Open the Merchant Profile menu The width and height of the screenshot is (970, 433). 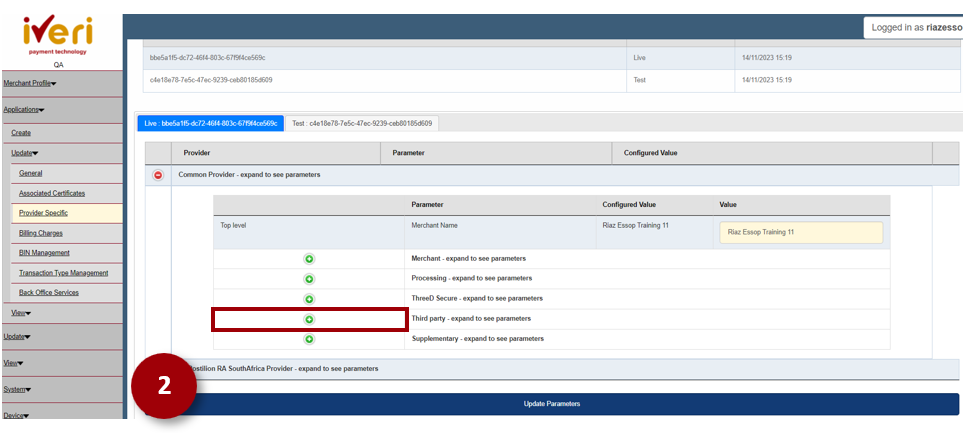pos(30,83)
